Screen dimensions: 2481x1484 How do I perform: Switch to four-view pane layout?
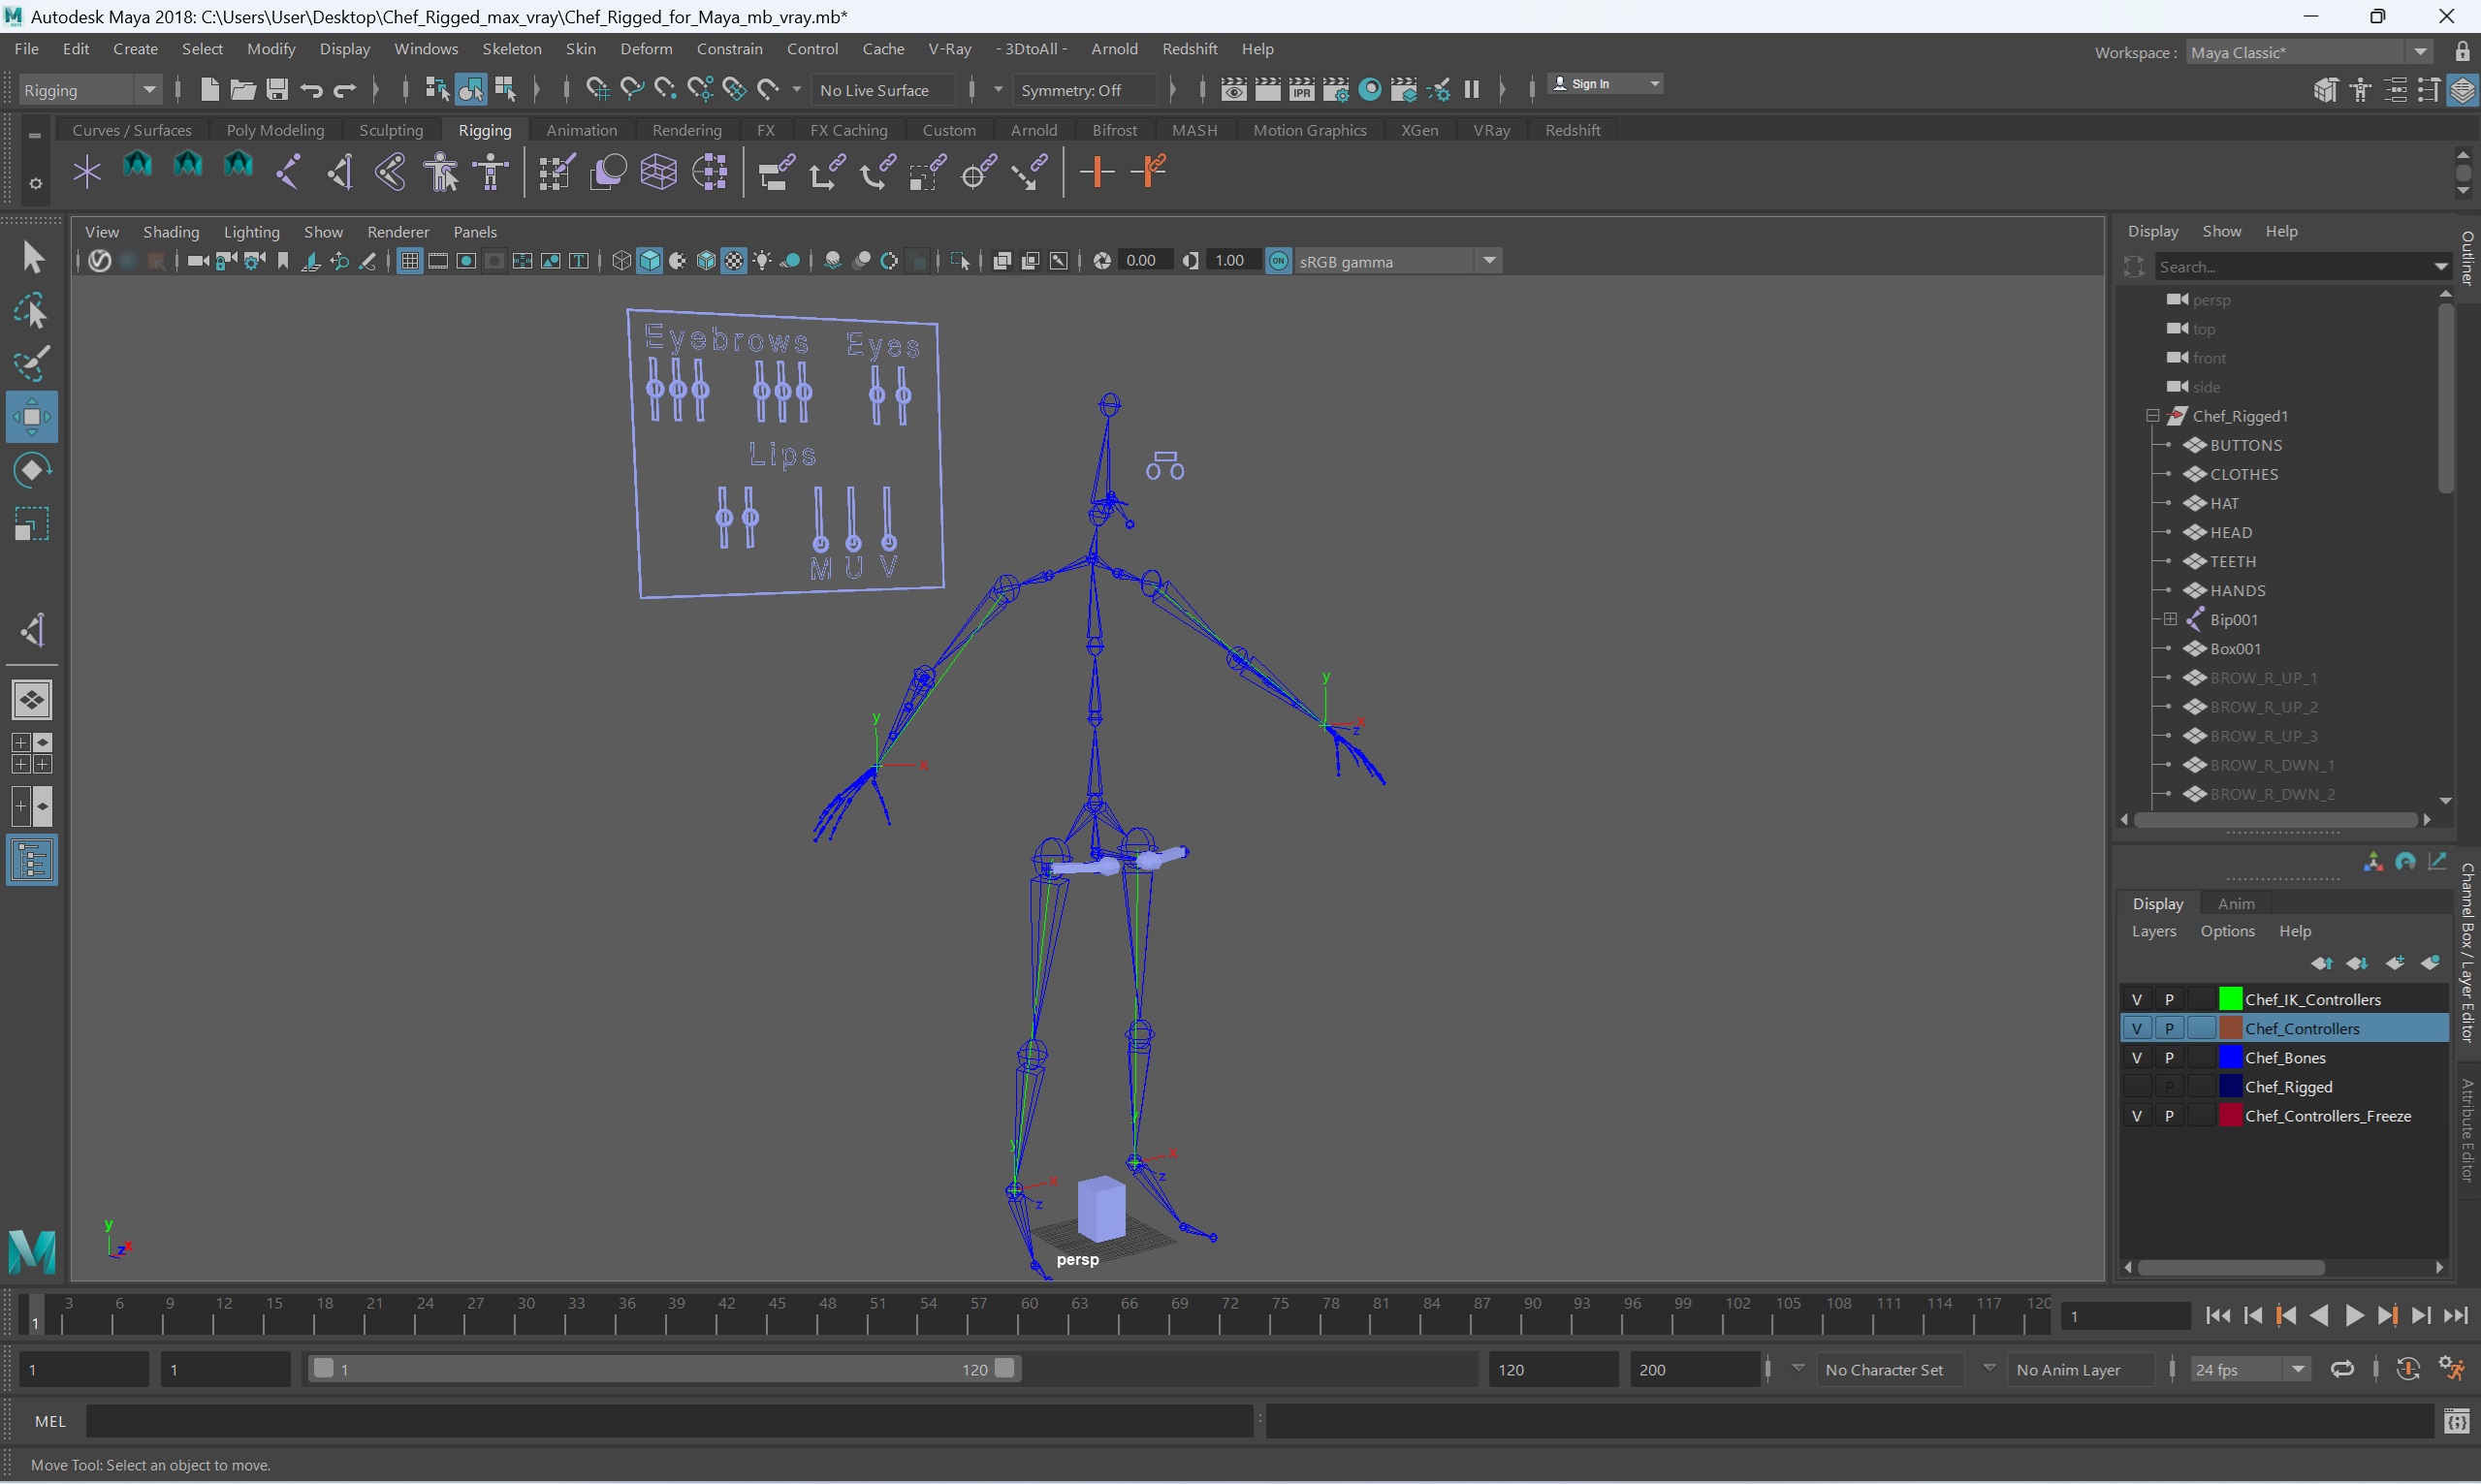[x=32, y=753]
